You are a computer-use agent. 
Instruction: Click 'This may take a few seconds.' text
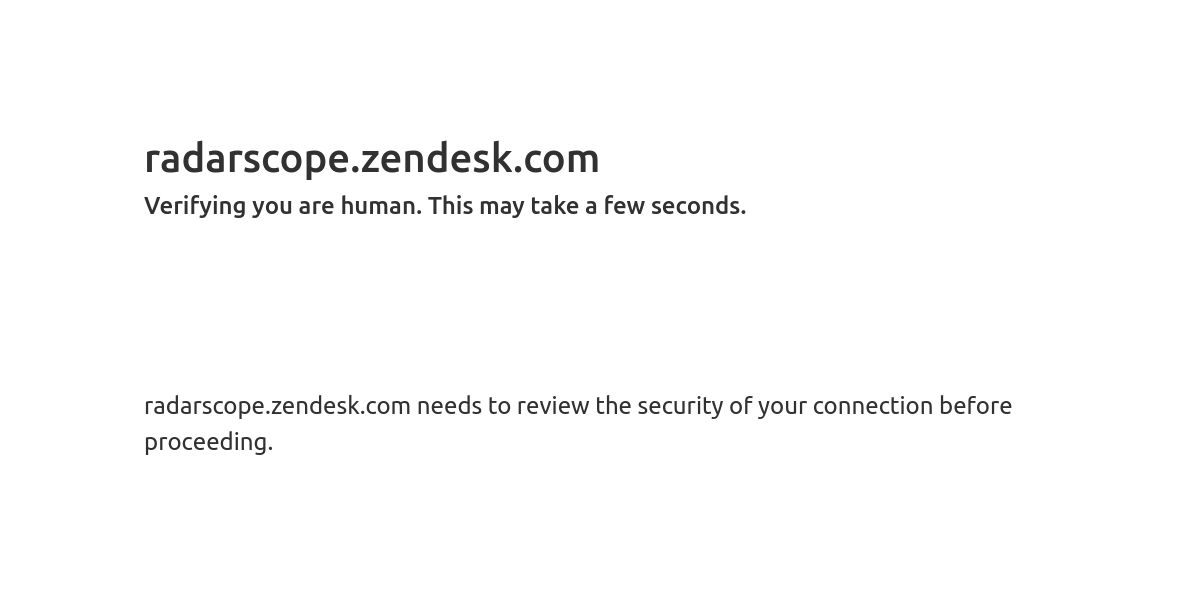click(587, 206)
